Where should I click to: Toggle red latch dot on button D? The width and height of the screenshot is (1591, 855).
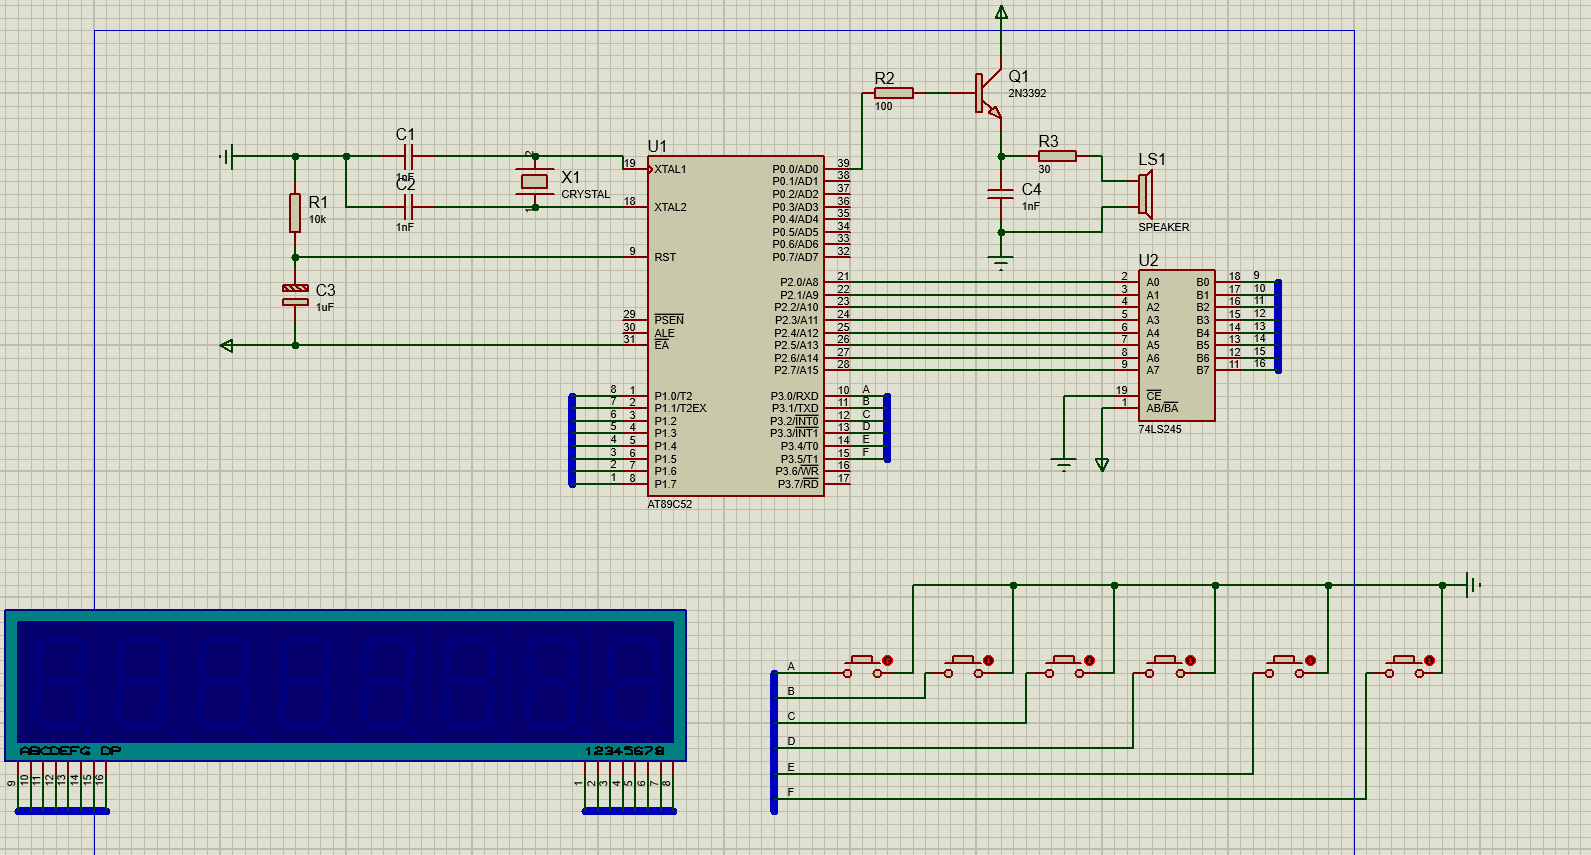(1191, 661)
